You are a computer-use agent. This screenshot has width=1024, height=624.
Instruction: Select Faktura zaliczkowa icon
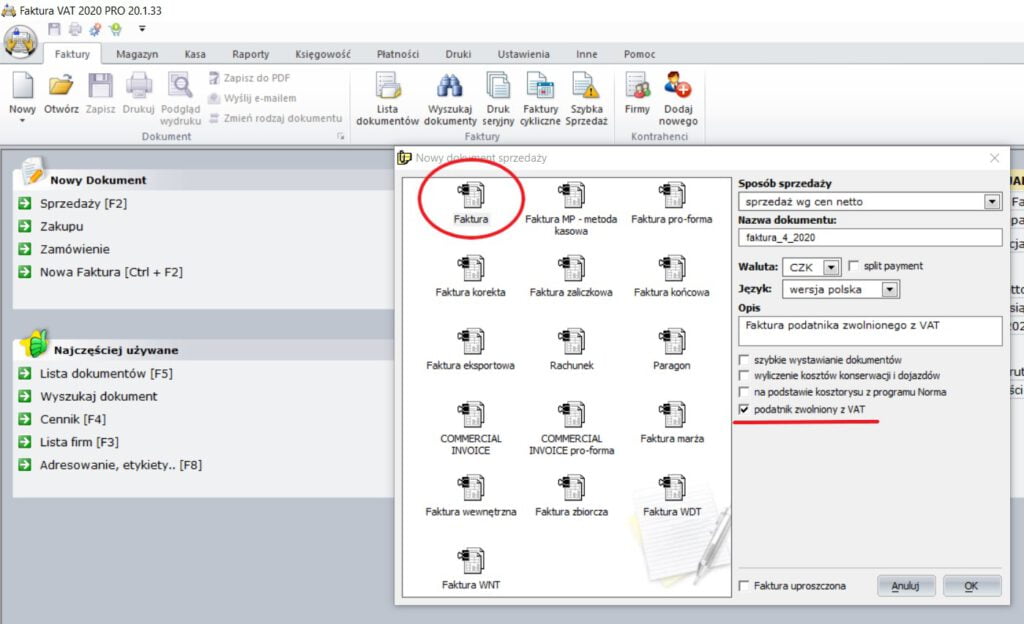pos(571,268)
